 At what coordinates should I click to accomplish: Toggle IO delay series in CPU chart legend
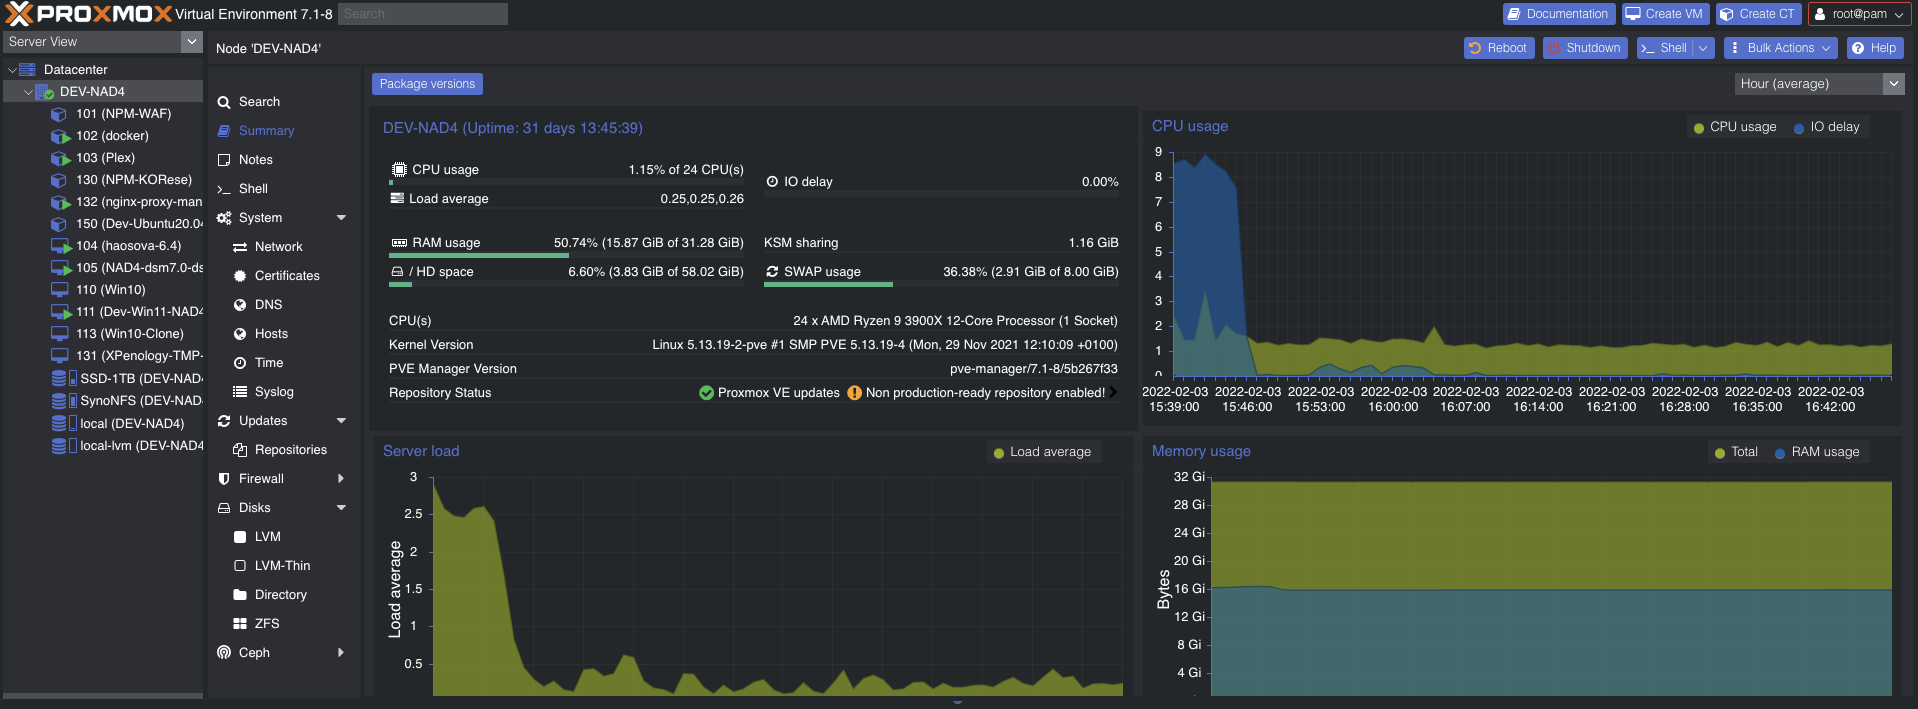point(1827,127)
